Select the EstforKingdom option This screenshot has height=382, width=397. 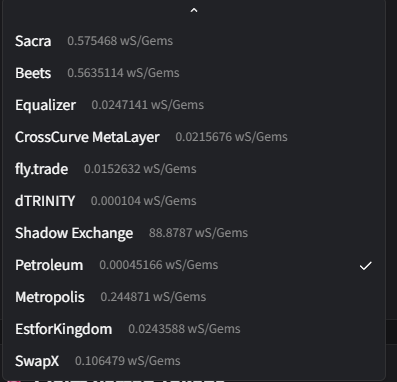point(194,329)
